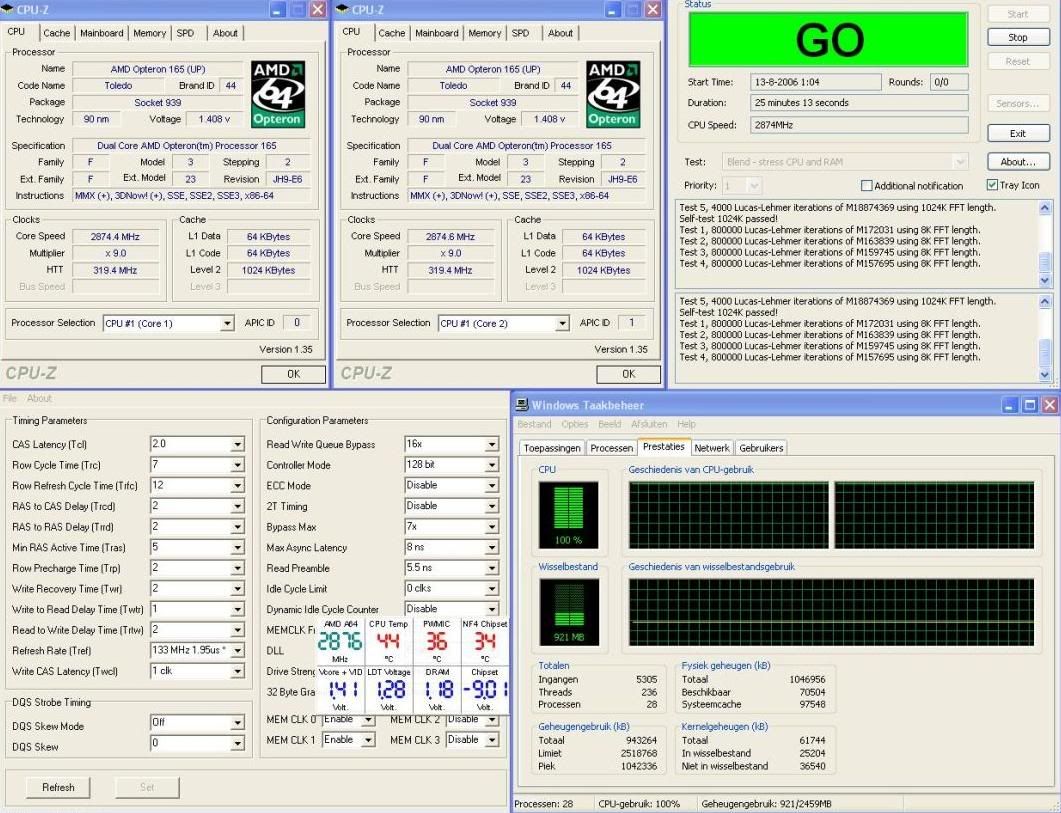Expand Read Write Queue Bypass dropdown
Viewport: 1061px width, 813px height.
pos(492,445)
